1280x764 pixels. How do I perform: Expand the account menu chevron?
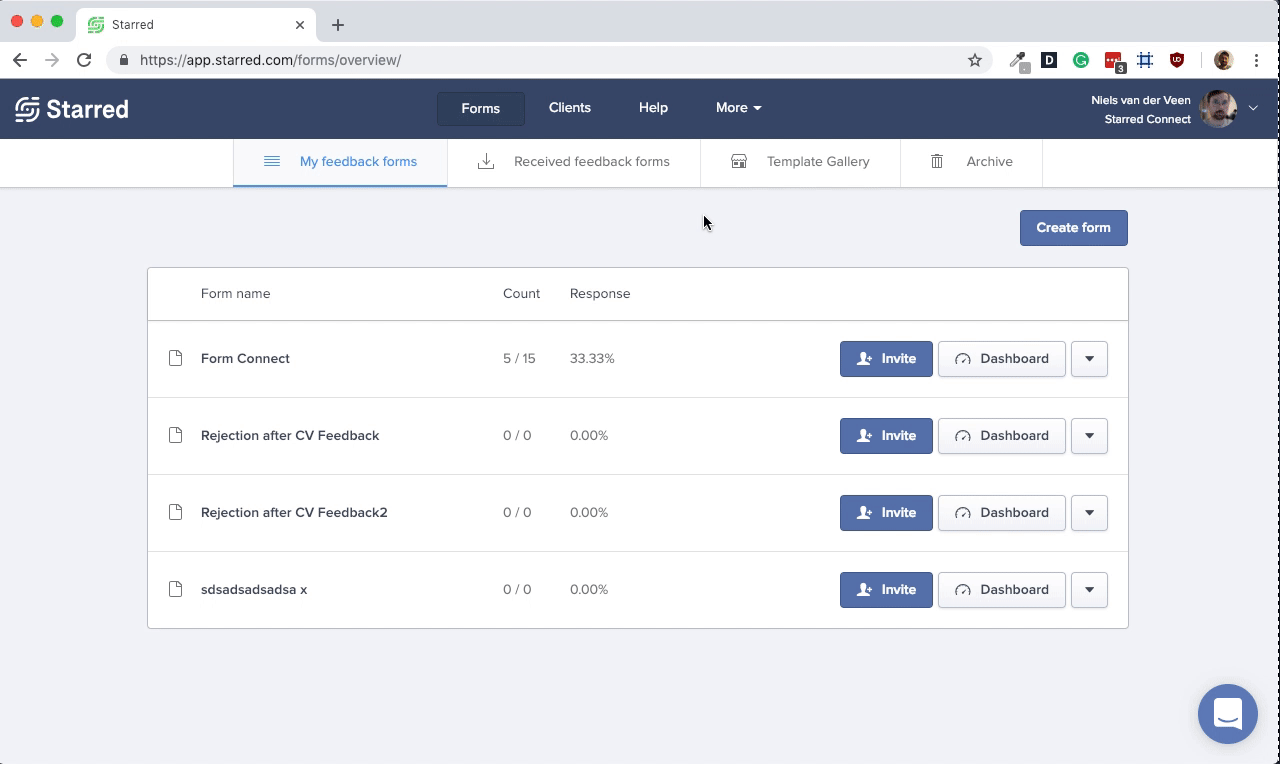1253,108
